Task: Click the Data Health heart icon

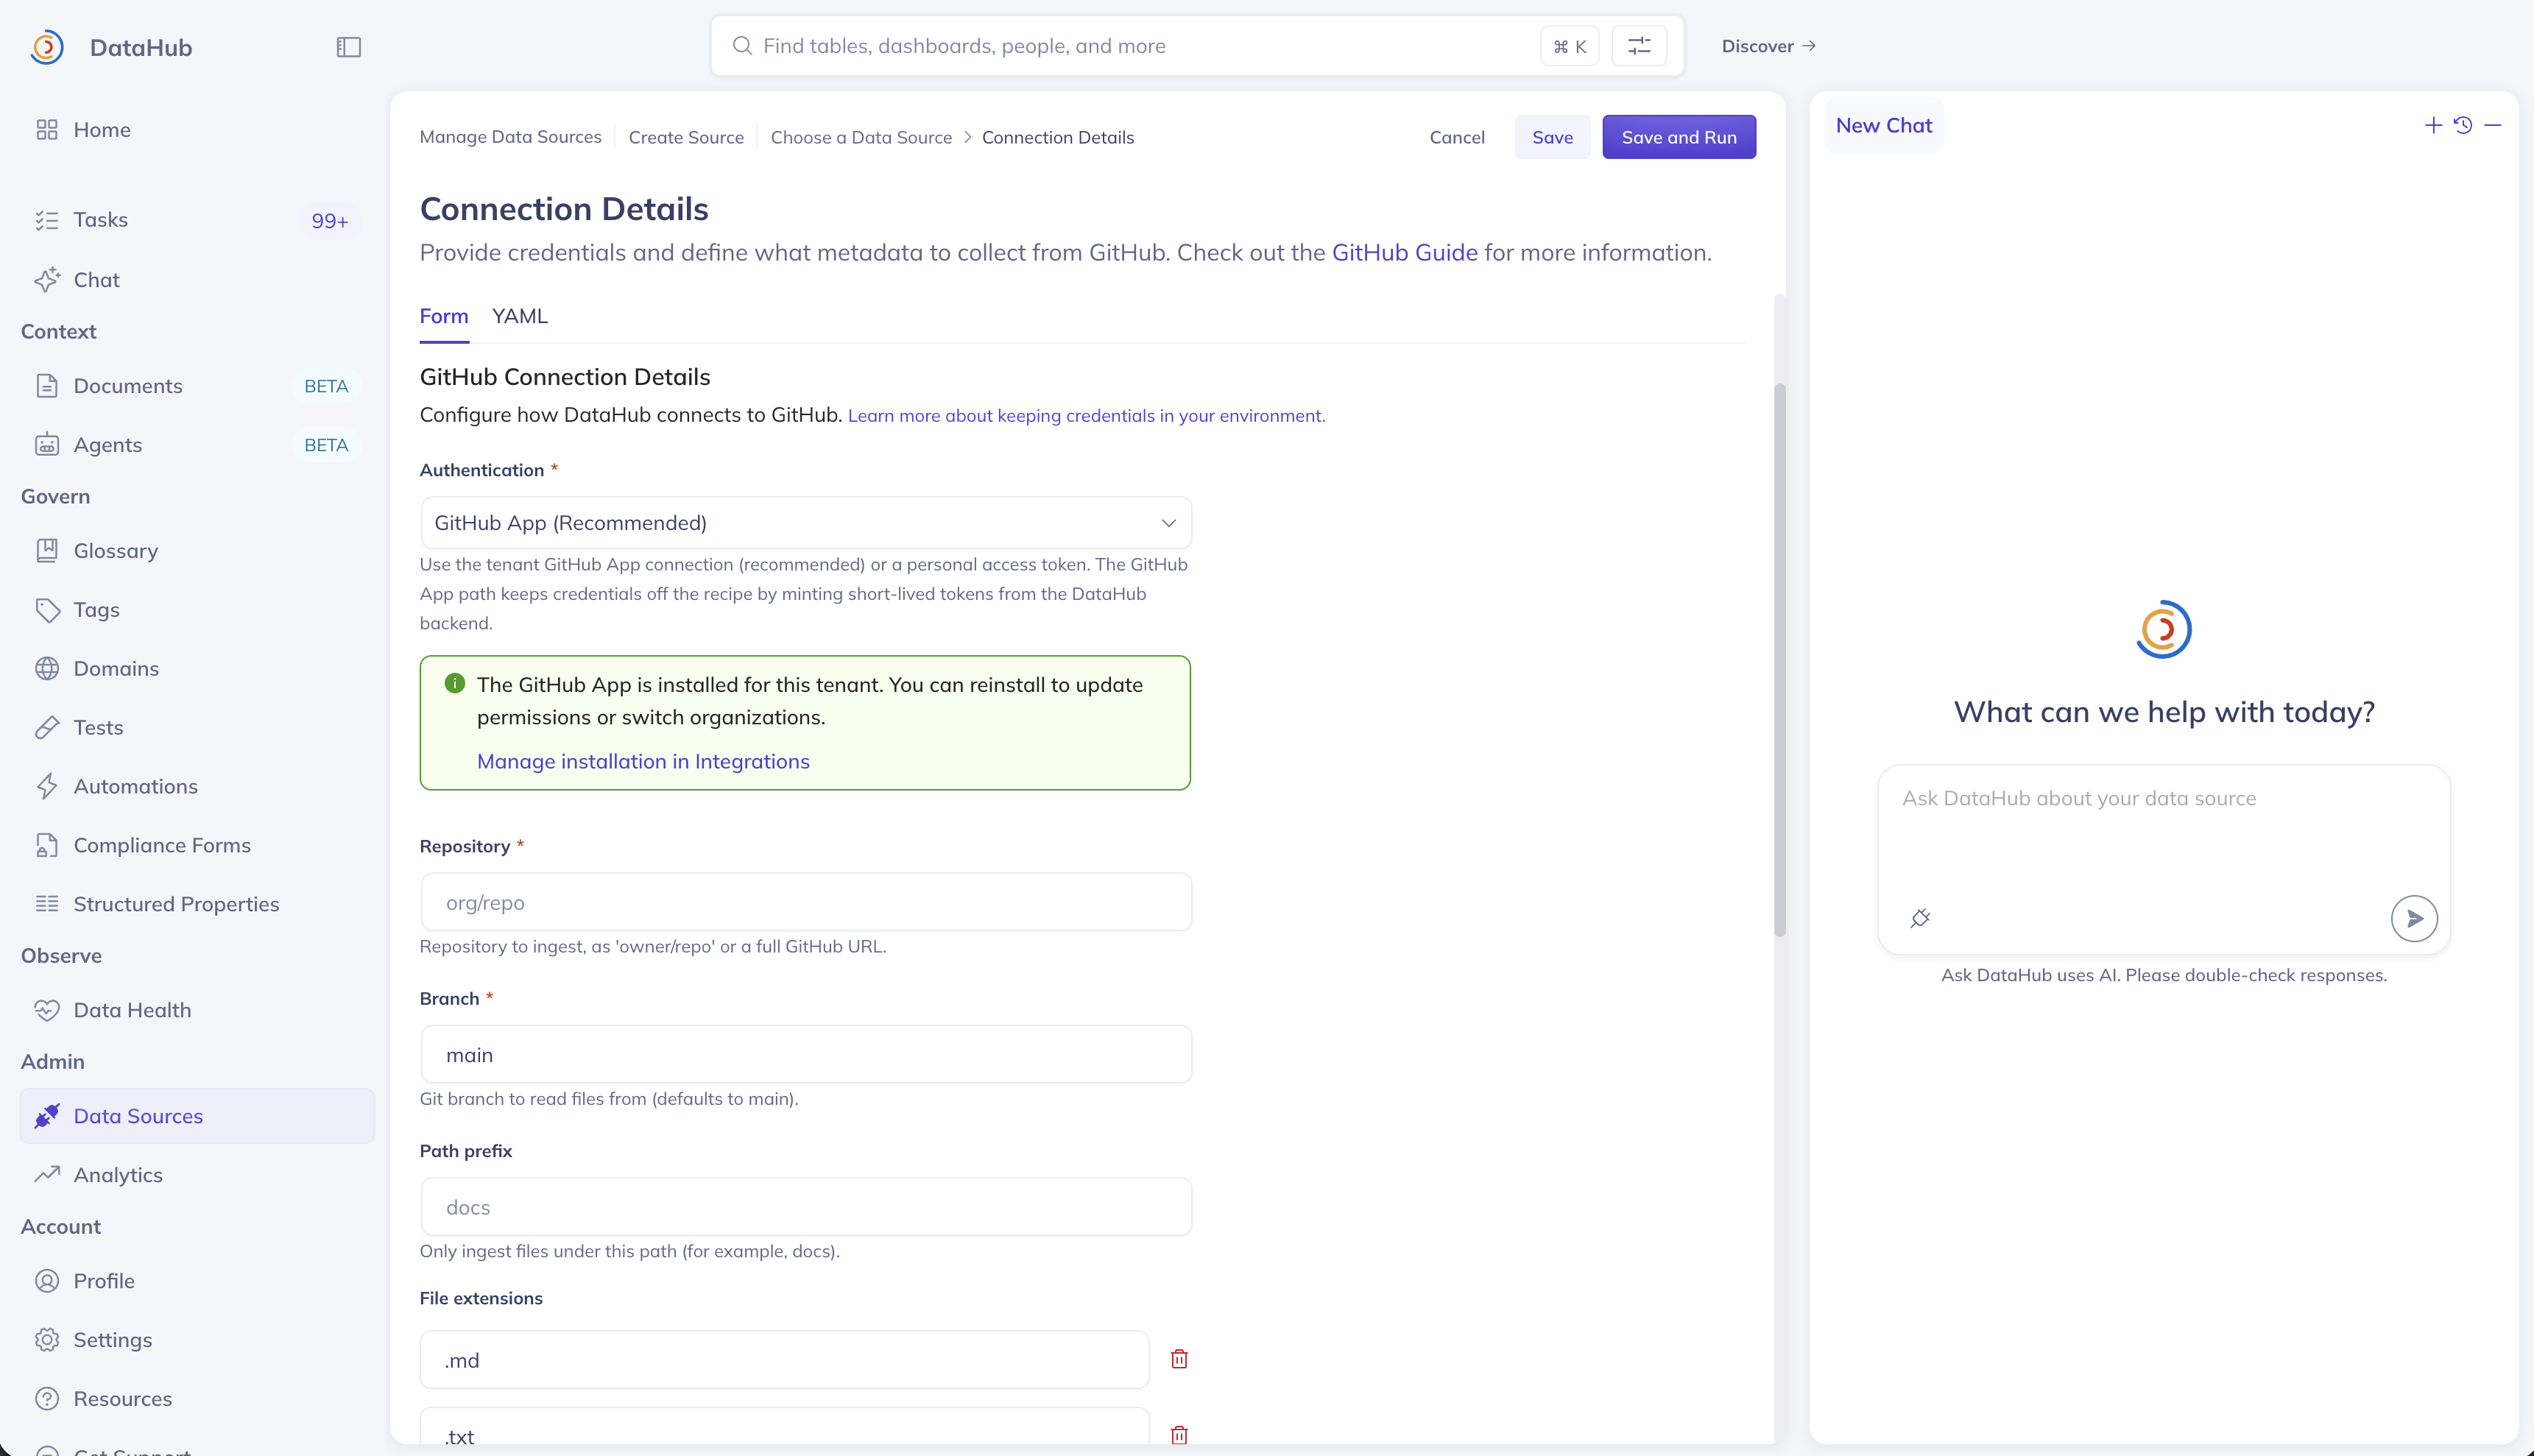Action: point(47,1010)
